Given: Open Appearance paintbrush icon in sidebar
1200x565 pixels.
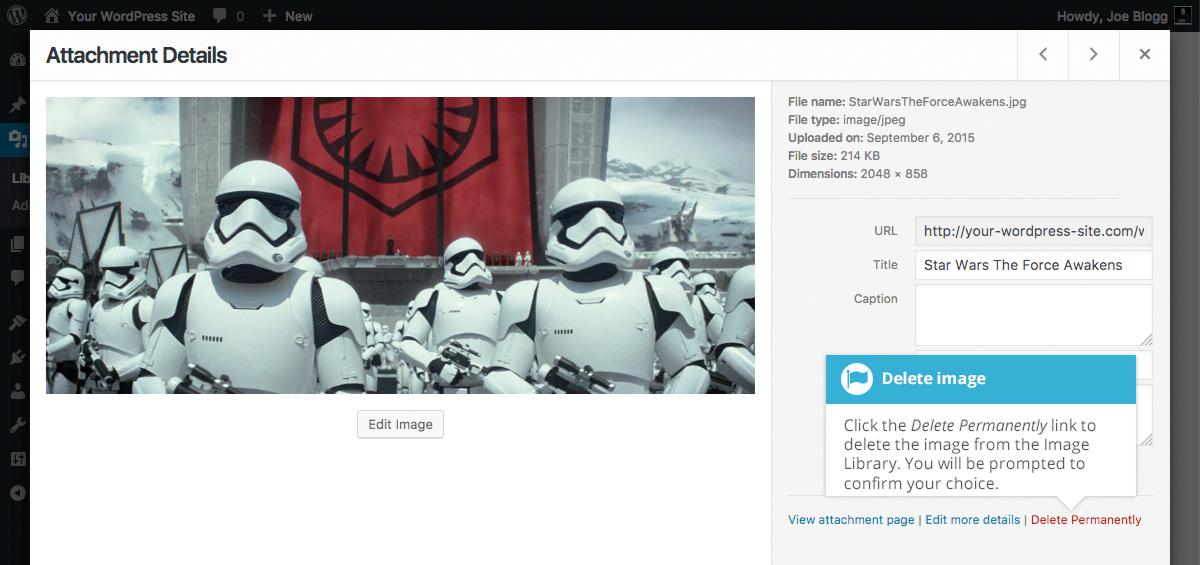Looking at the screenshot, I should tap(17, 323).
